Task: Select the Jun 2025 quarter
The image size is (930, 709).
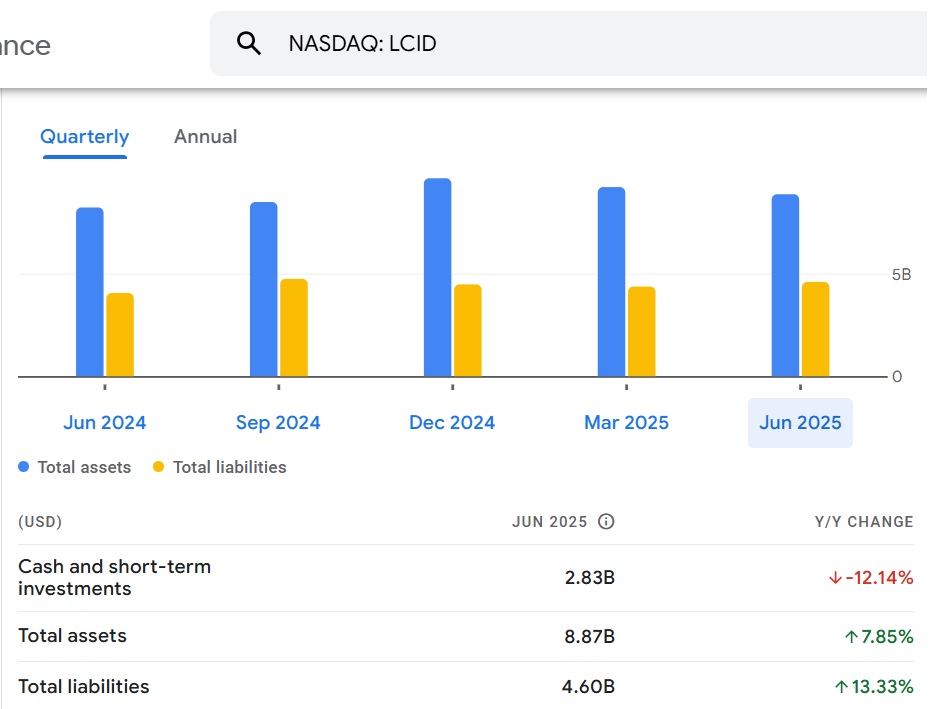Action: [x=800, y=422]
